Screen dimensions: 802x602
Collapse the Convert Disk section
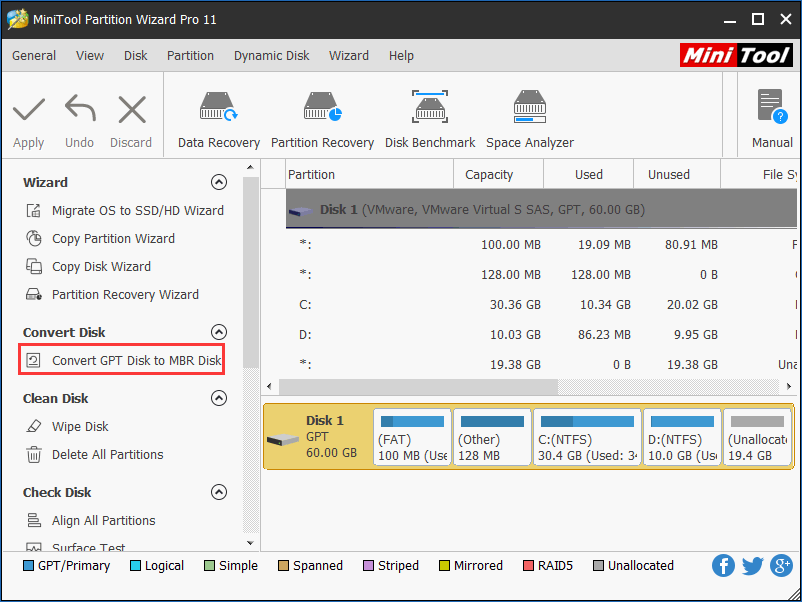[219, 332]
